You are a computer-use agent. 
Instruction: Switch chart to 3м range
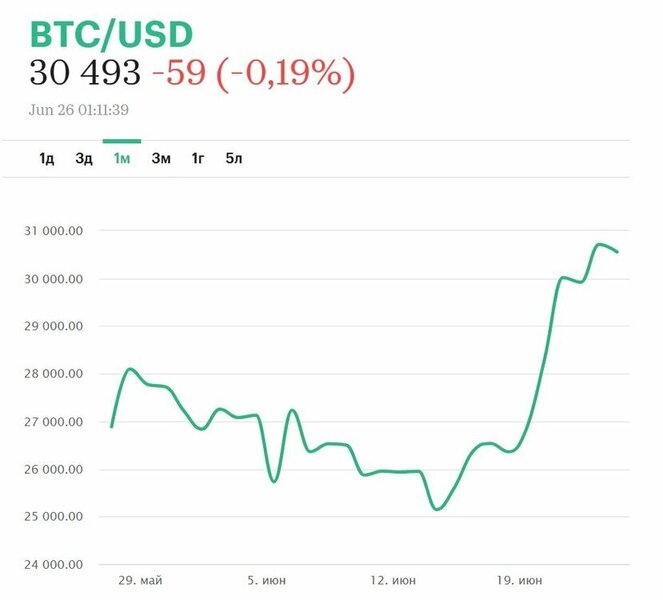tap(161, 159)
